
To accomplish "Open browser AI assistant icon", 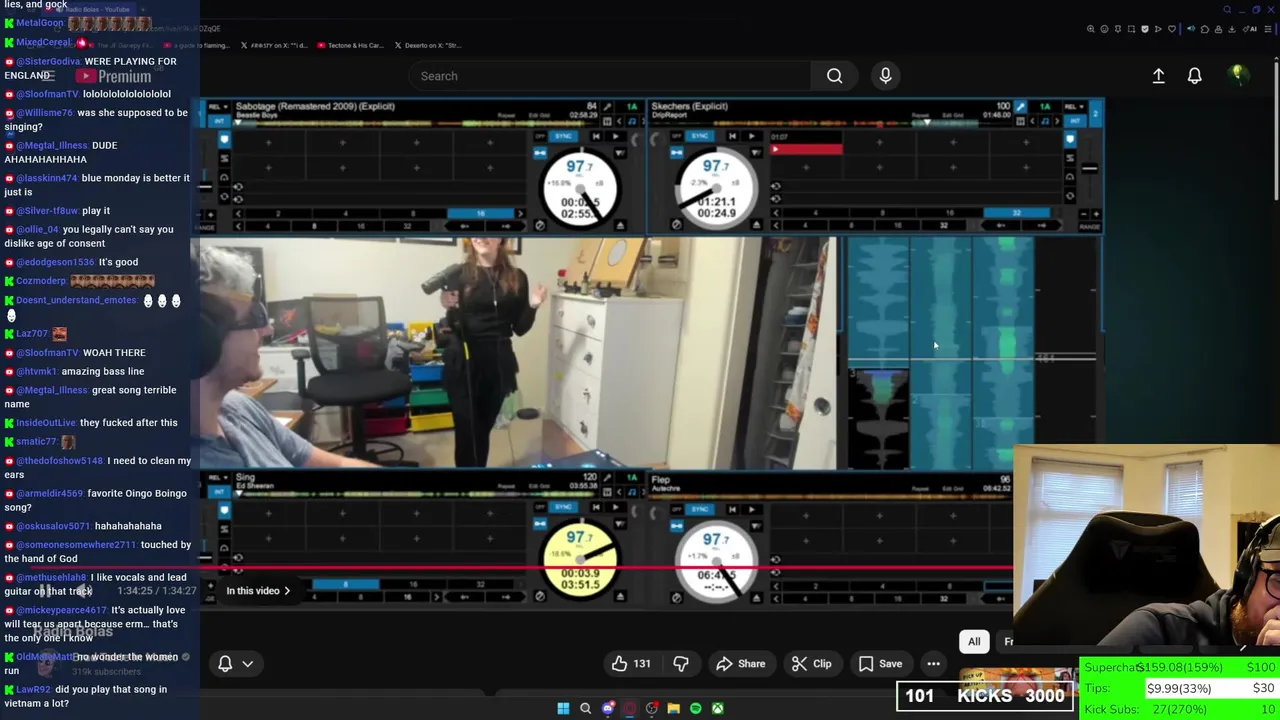I will point(1250,29).
